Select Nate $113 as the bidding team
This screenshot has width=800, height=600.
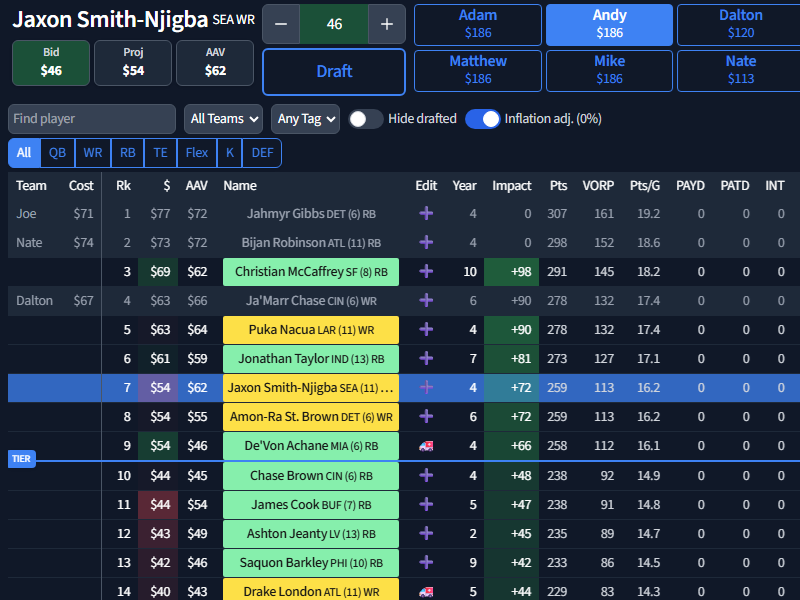click(741, 70)
